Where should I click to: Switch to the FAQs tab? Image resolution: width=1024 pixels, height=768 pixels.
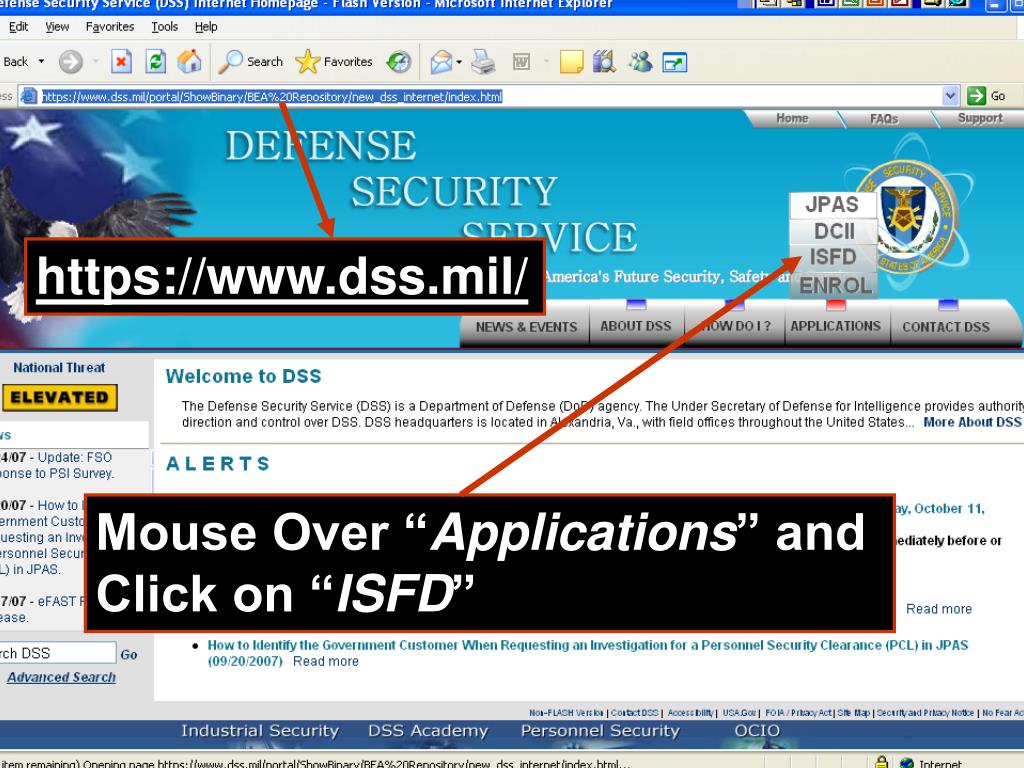[884, 119]
